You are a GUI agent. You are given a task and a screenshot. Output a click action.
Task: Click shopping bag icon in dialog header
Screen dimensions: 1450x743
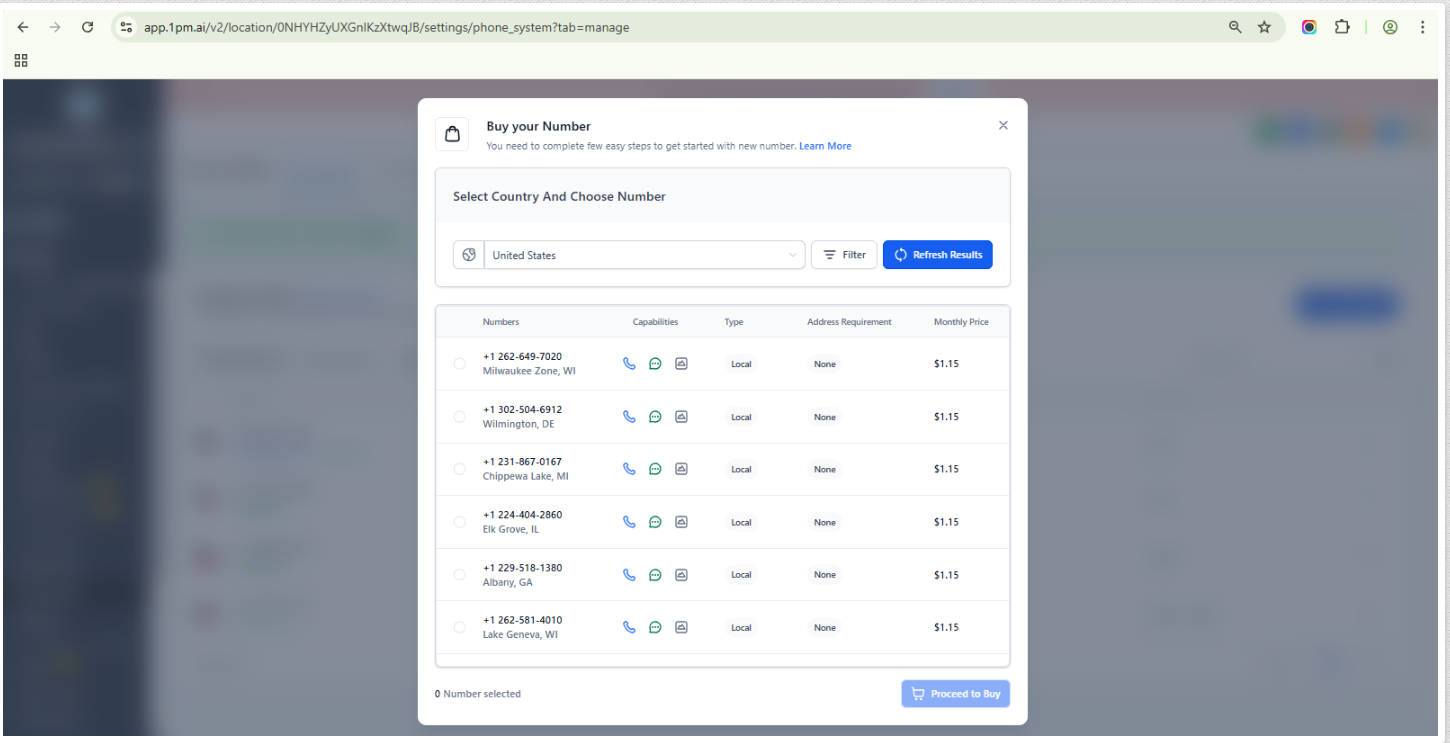click(x=452, y=134)
